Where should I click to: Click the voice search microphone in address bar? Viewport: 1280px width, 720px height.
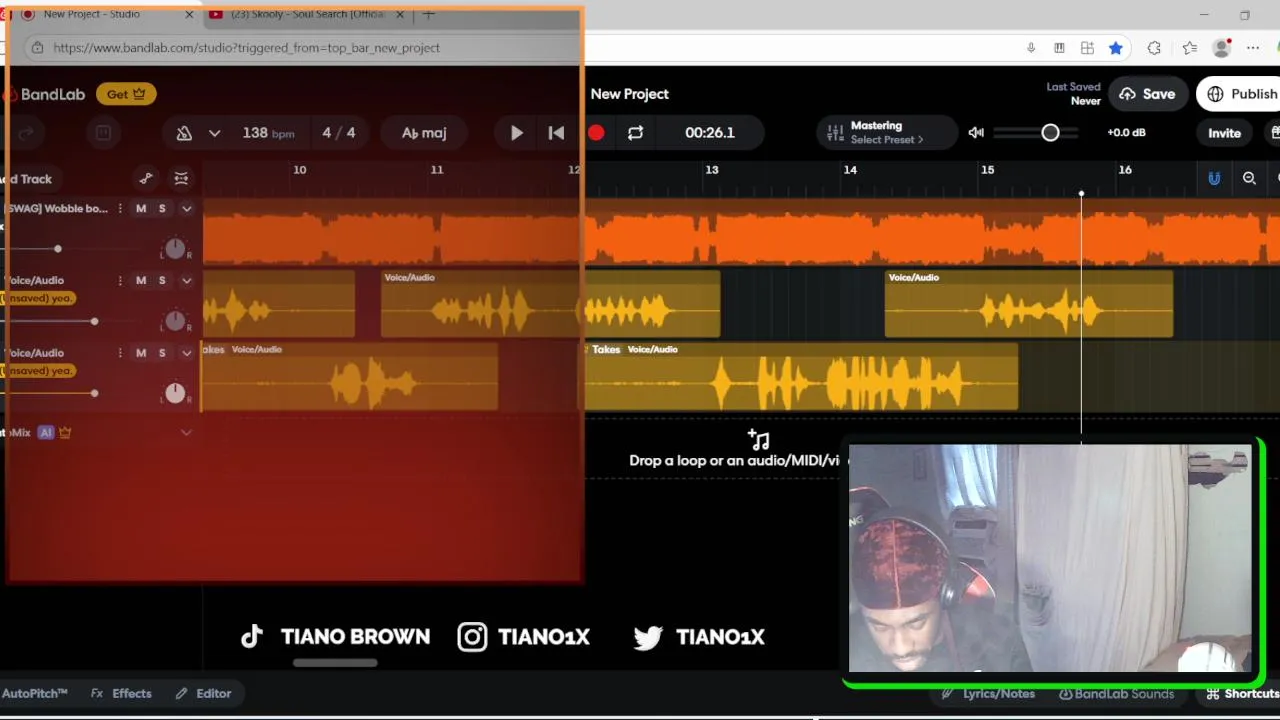coord(1031,48)
